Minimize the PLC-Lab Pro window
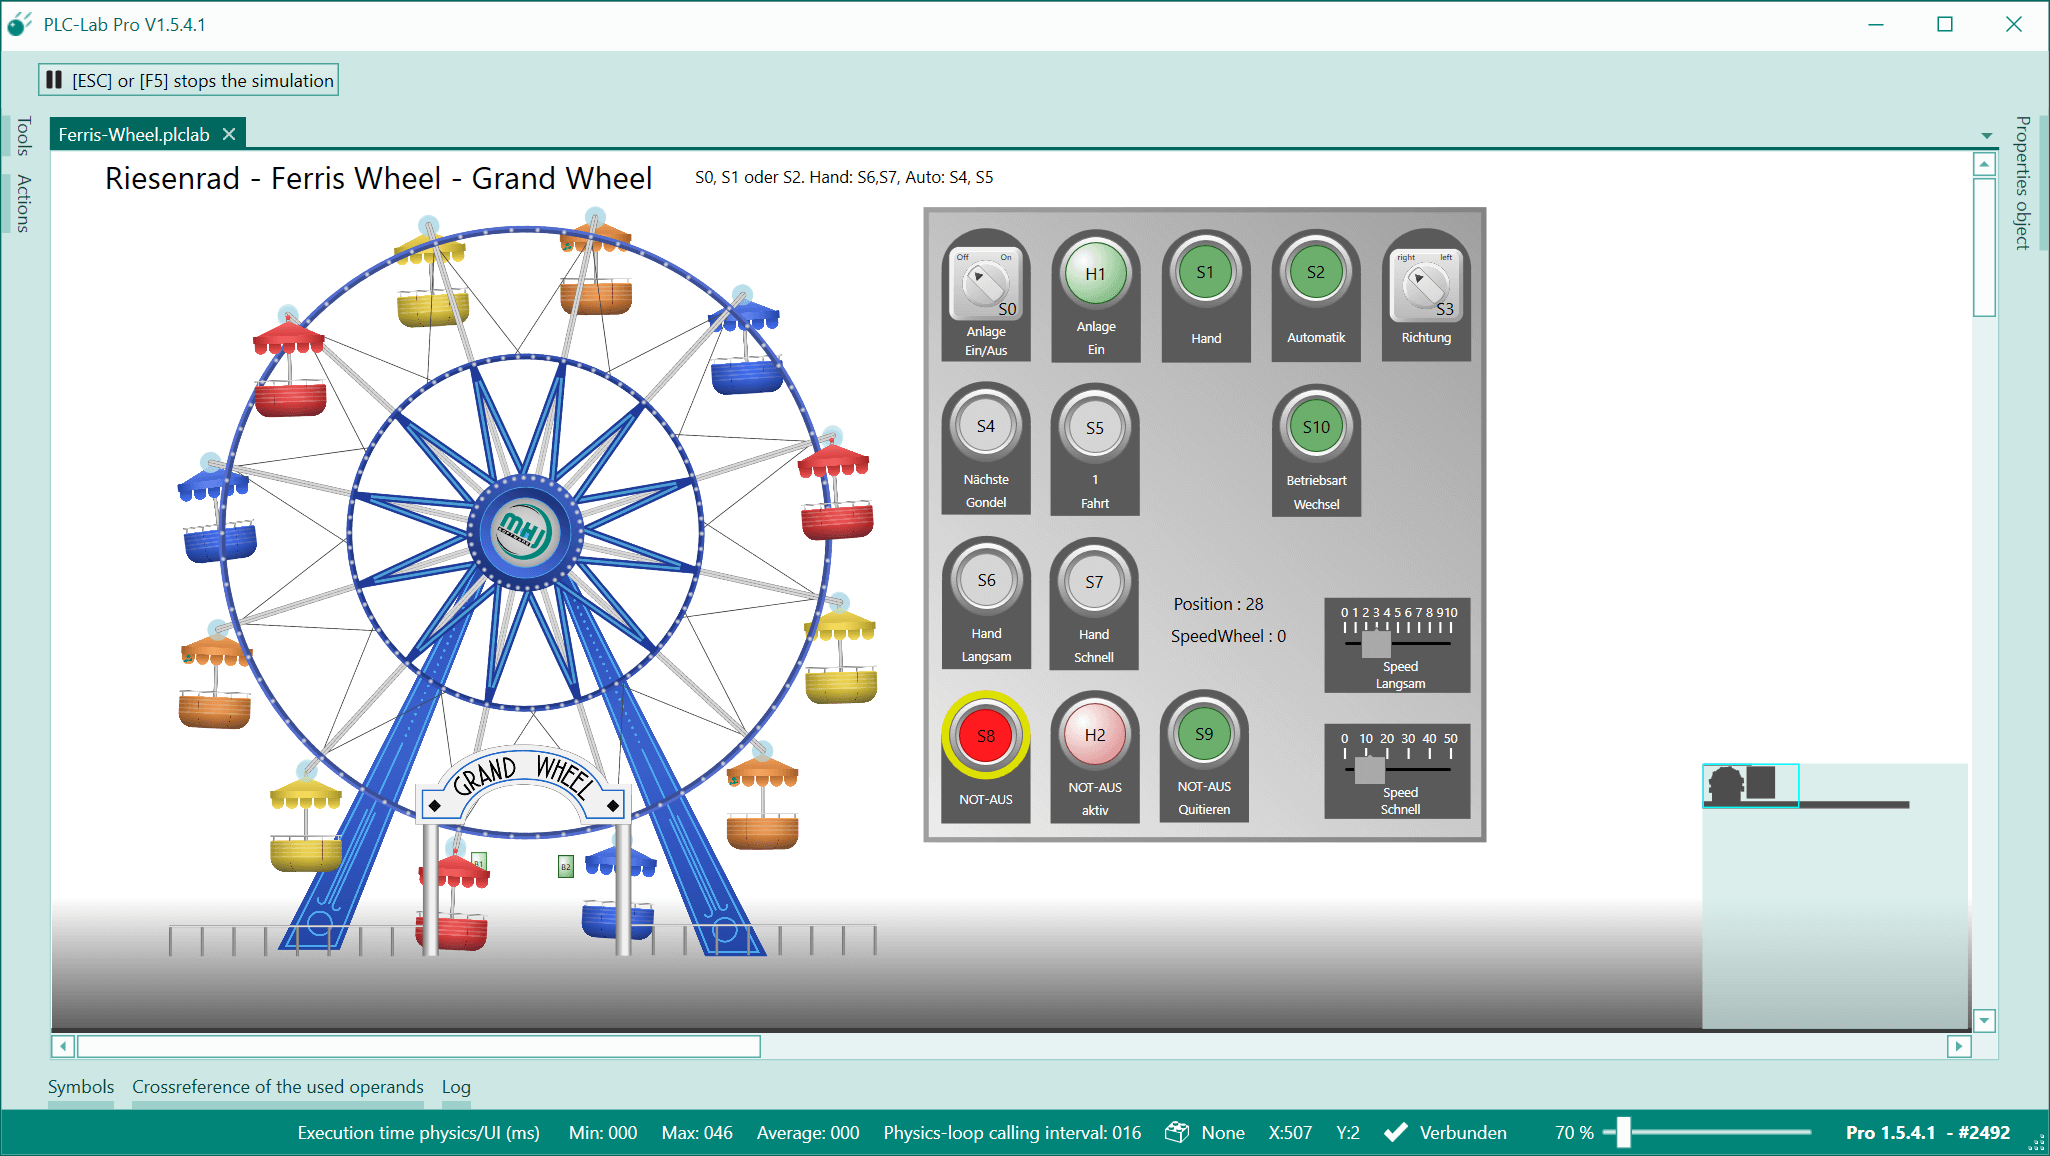The image size is (2050, 1156). tap(1876, 24)
